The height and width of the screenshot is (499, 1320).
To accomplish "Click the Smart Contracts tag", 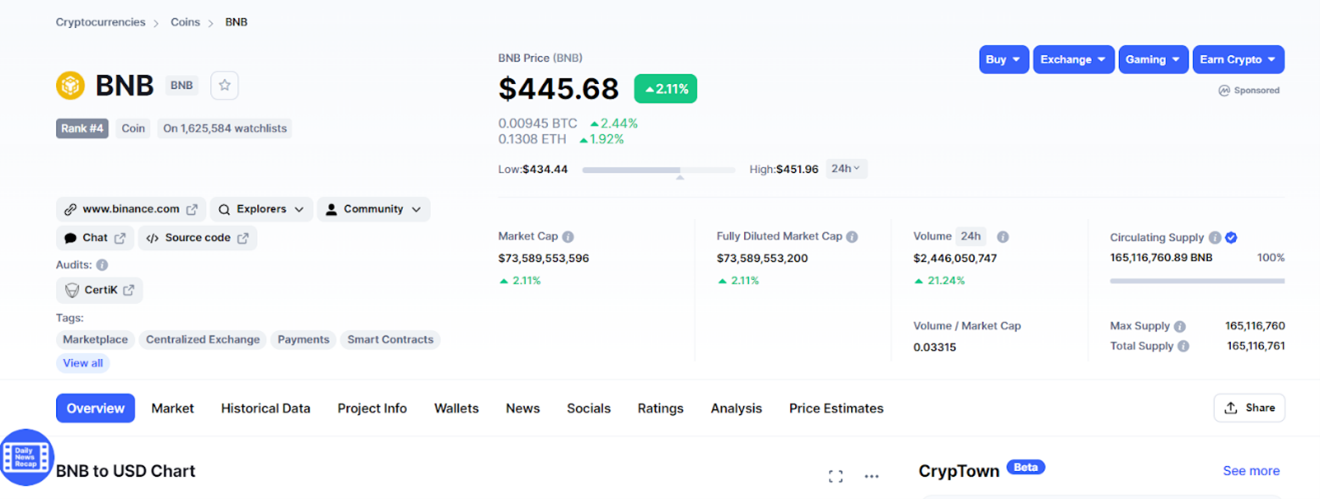I will (x=390, y=340).
